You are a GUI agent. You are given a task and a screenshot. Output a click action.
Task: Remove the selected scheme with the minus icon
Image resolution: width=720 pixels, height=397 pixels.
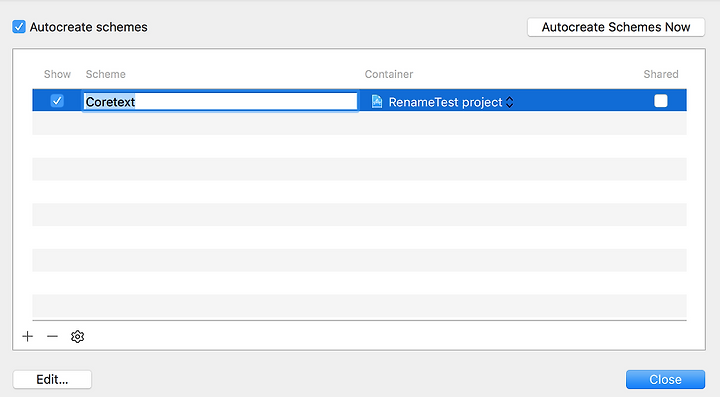pos(52,336)
